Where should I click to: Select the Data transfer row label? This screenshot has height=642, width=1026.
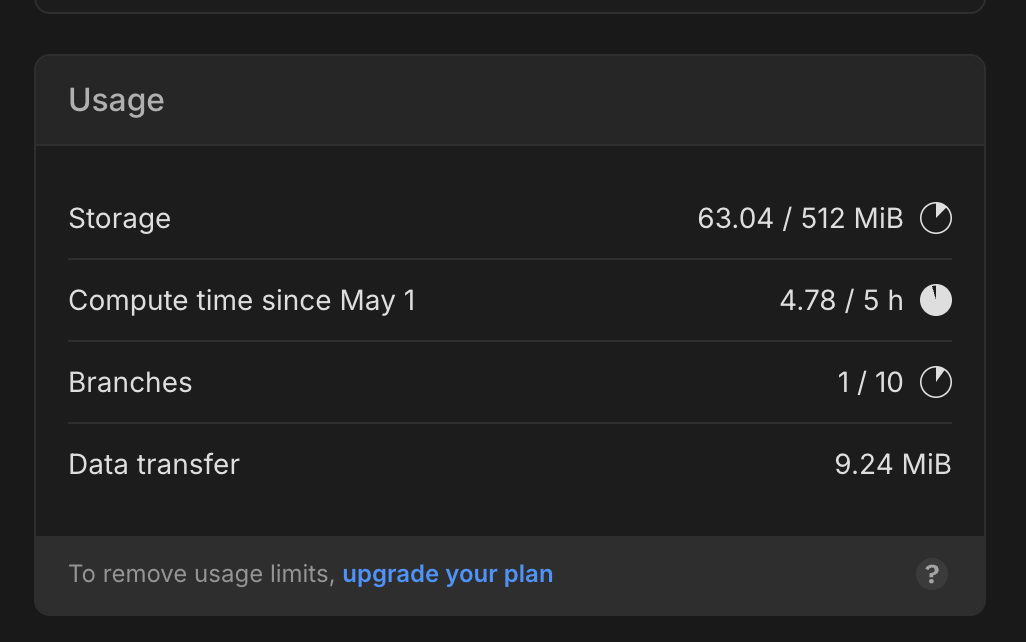154,464
